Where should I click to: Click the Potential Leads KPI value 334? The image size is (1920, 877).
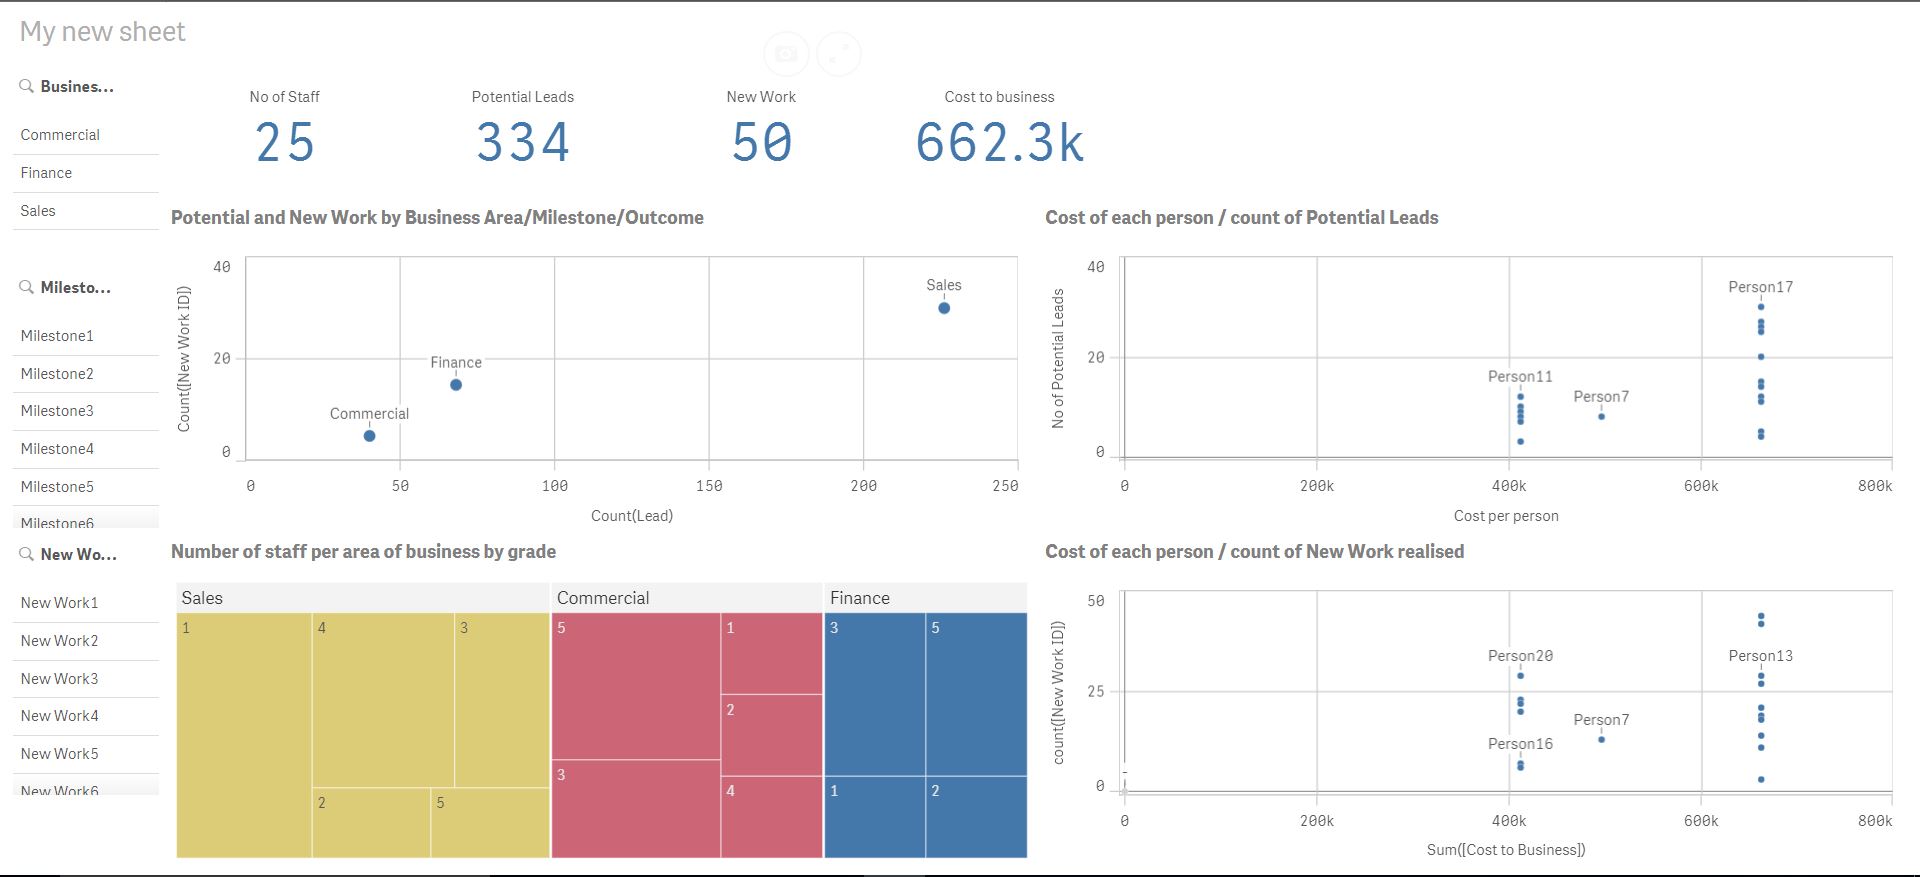523,142
